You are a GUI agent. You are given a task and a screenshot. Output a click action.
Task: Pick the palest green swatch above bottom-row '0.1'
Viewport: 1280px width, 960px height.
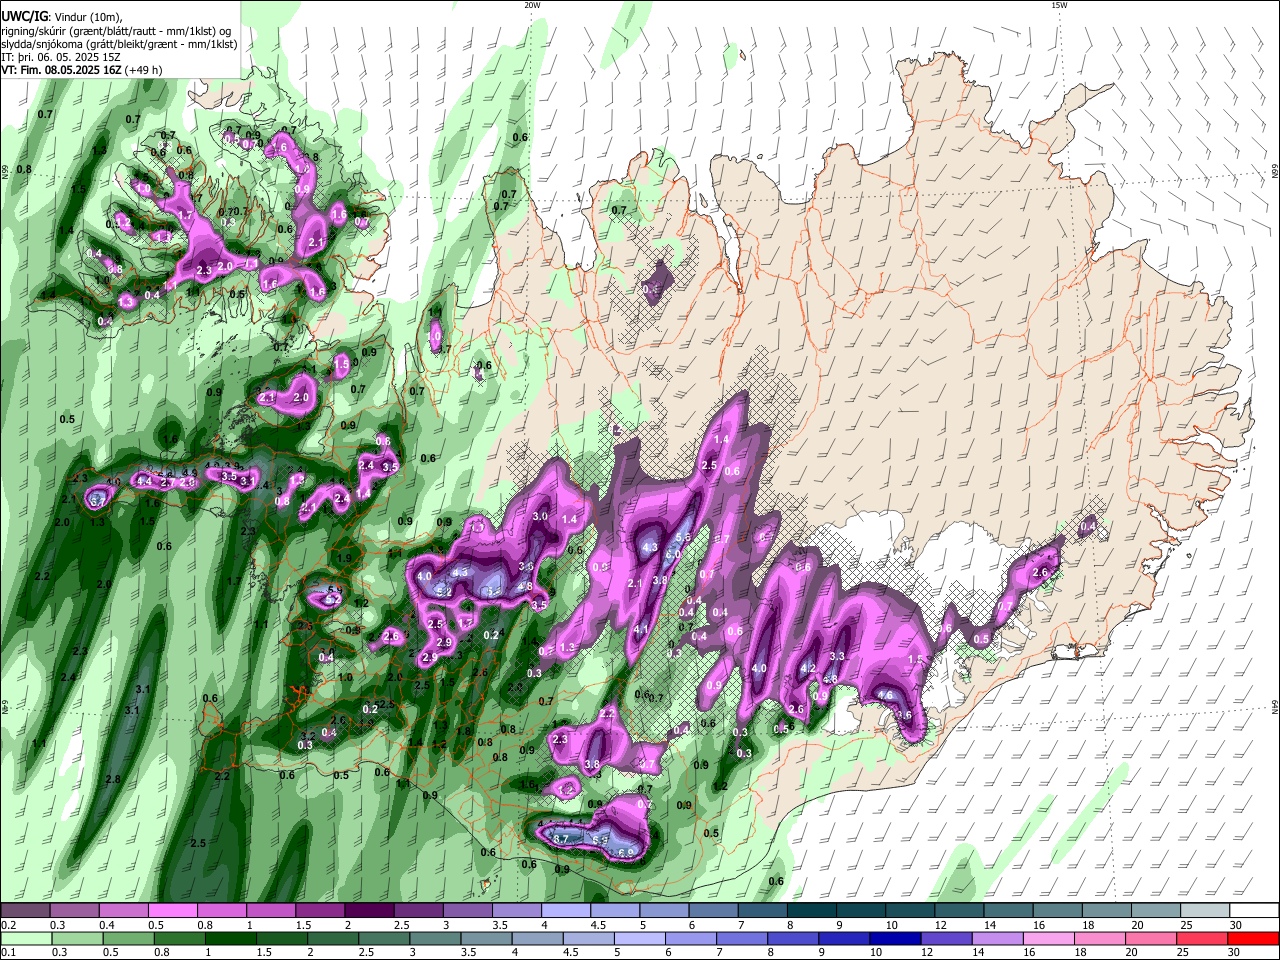[25, 939]
